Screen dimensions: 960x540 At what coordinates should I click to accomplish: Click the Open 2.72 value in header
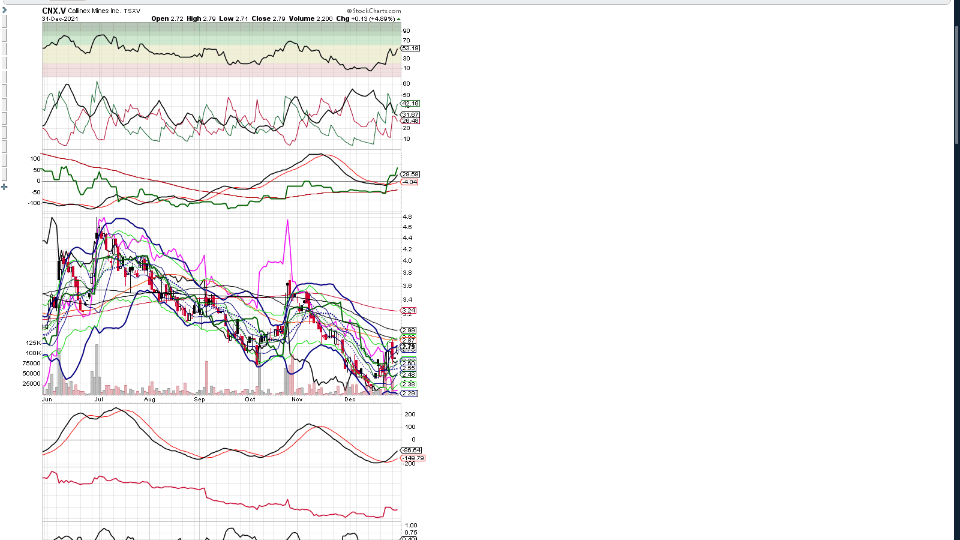(167, 19)
